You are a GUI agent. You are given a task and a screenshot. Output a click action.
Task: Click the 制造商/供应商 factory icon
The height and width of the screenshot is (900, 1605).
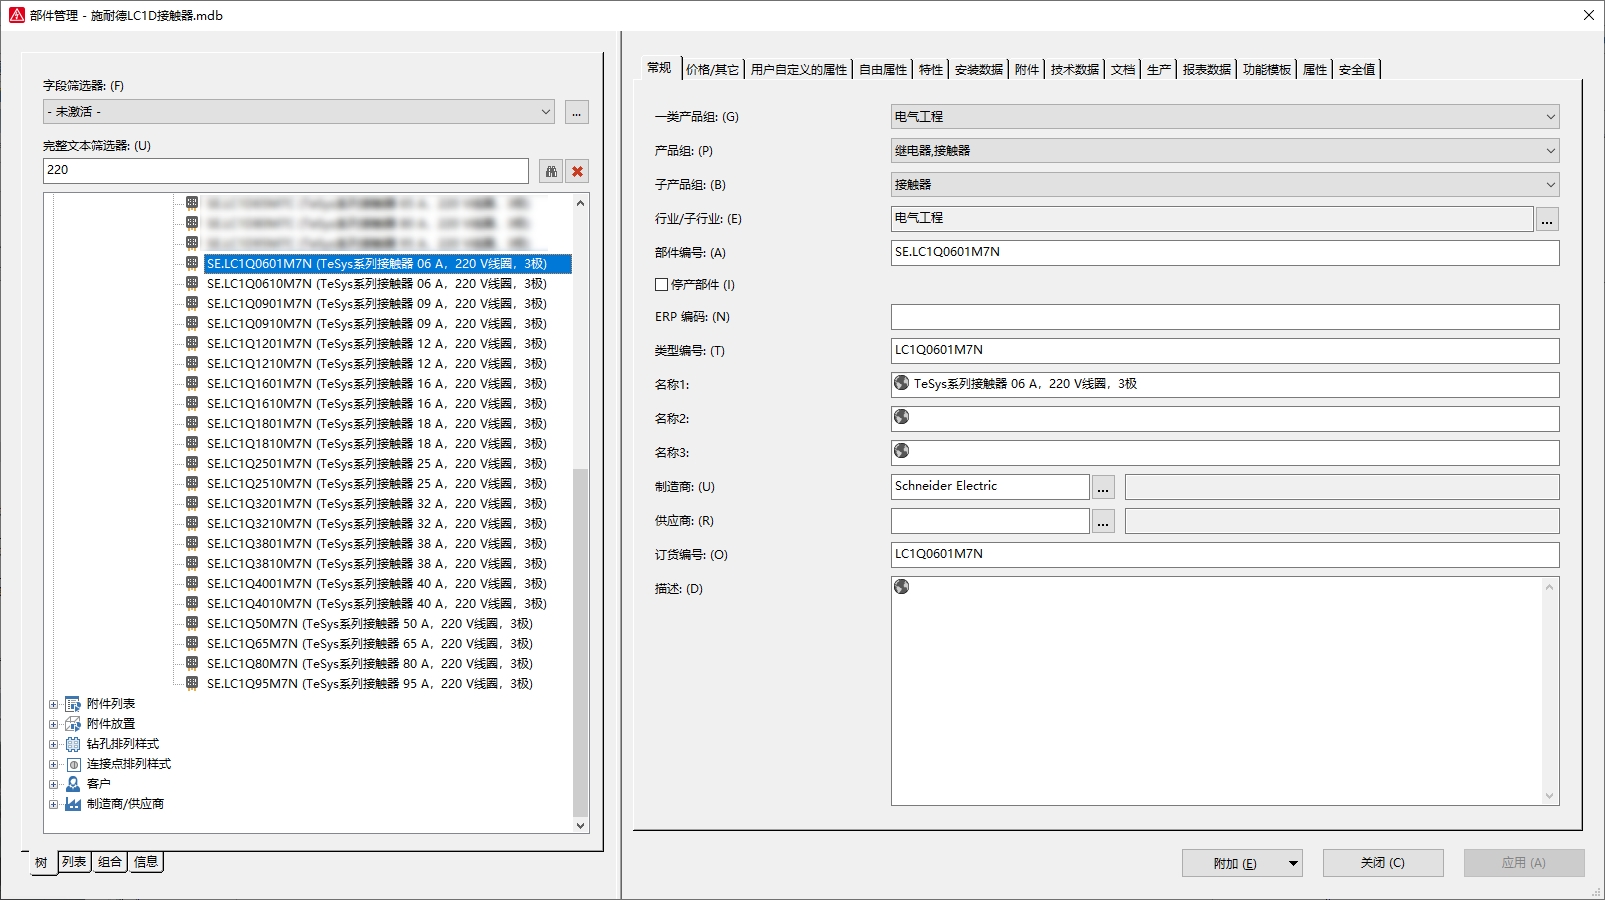(73, 804)
